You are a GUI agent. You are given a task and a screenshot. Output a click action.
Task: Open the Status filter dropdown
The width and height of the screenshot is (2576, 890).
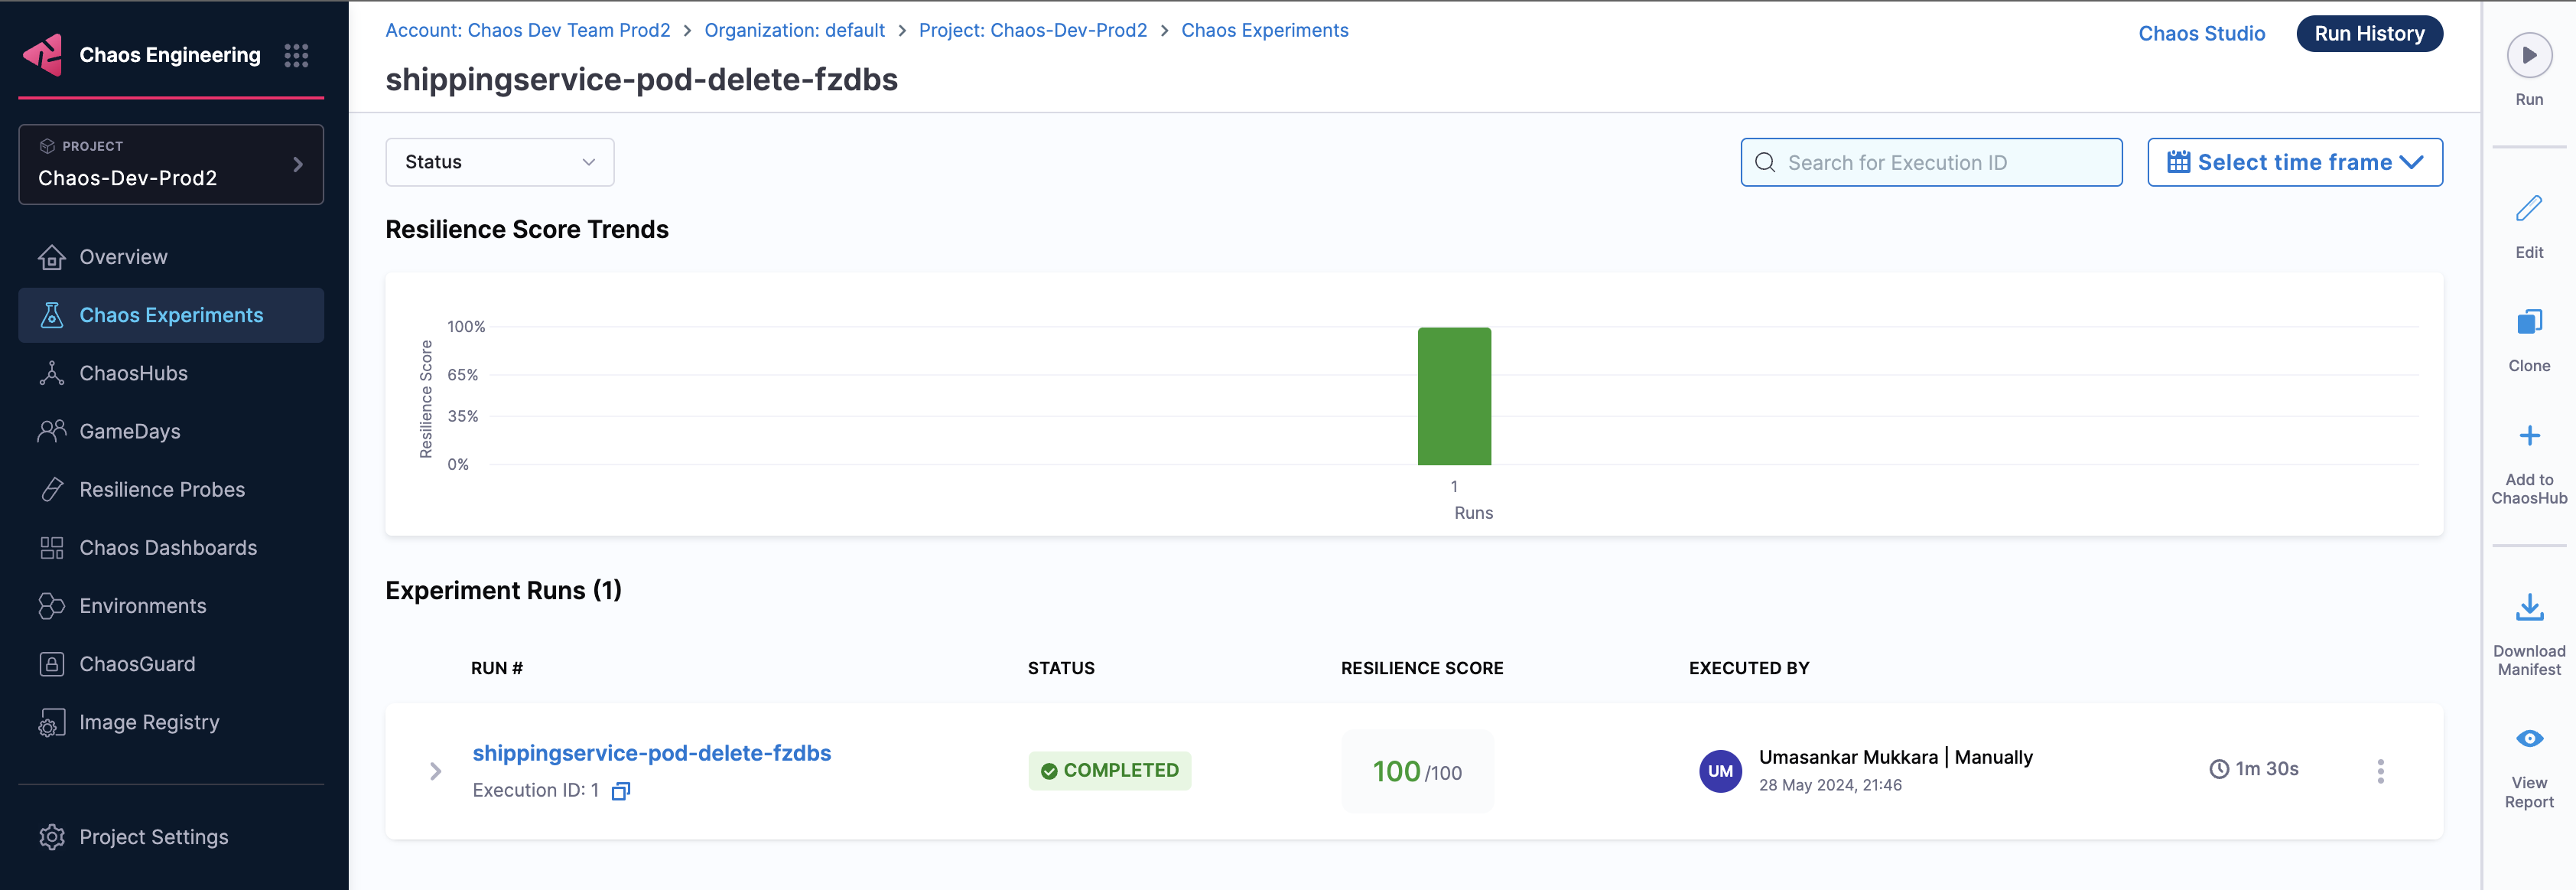point(499,162)
